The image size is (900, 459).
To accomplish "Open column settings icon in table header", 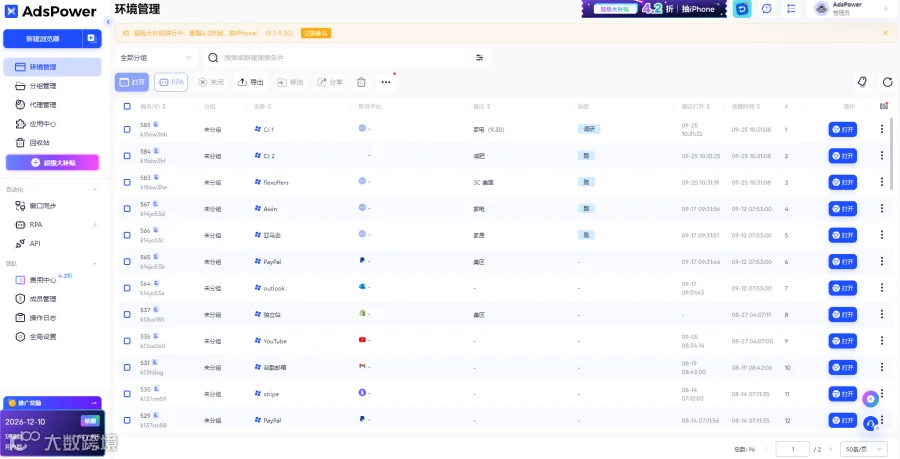I will click(x=884, y=106).
